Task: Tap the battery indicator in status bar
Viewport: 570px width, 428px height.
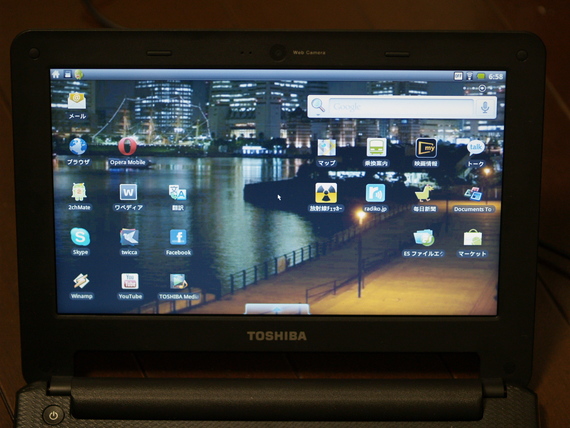Action: 481,76
